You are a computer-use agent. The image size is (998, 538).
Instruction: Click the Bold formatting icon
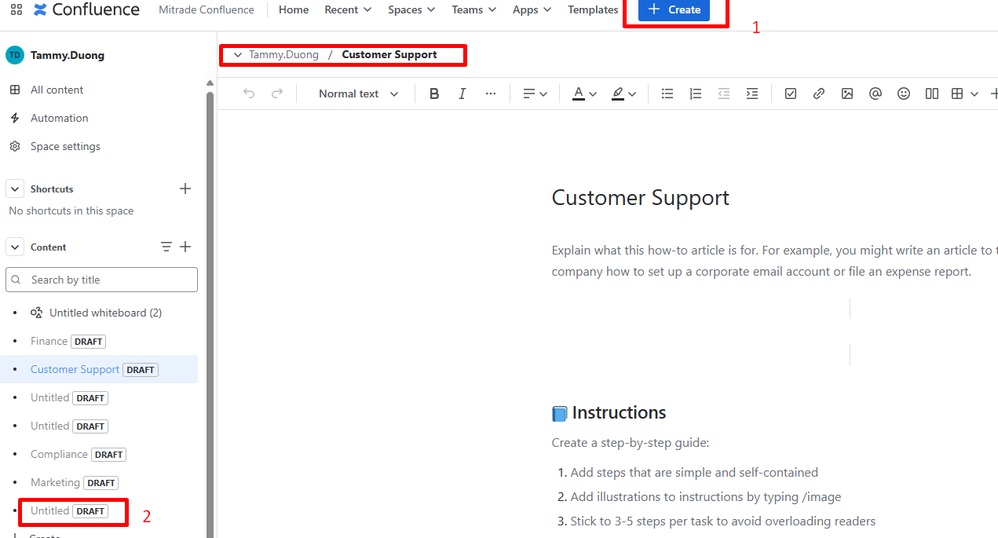pyautogui.click(x=434, y=94)
